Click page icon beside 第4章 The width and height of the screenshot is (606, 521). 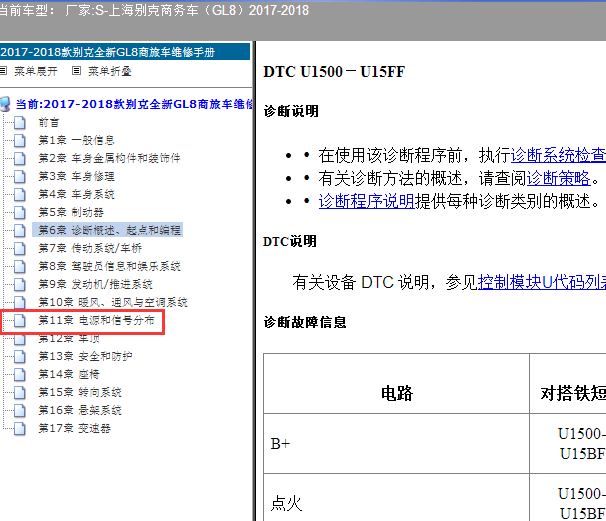click(x=20, y=194)
